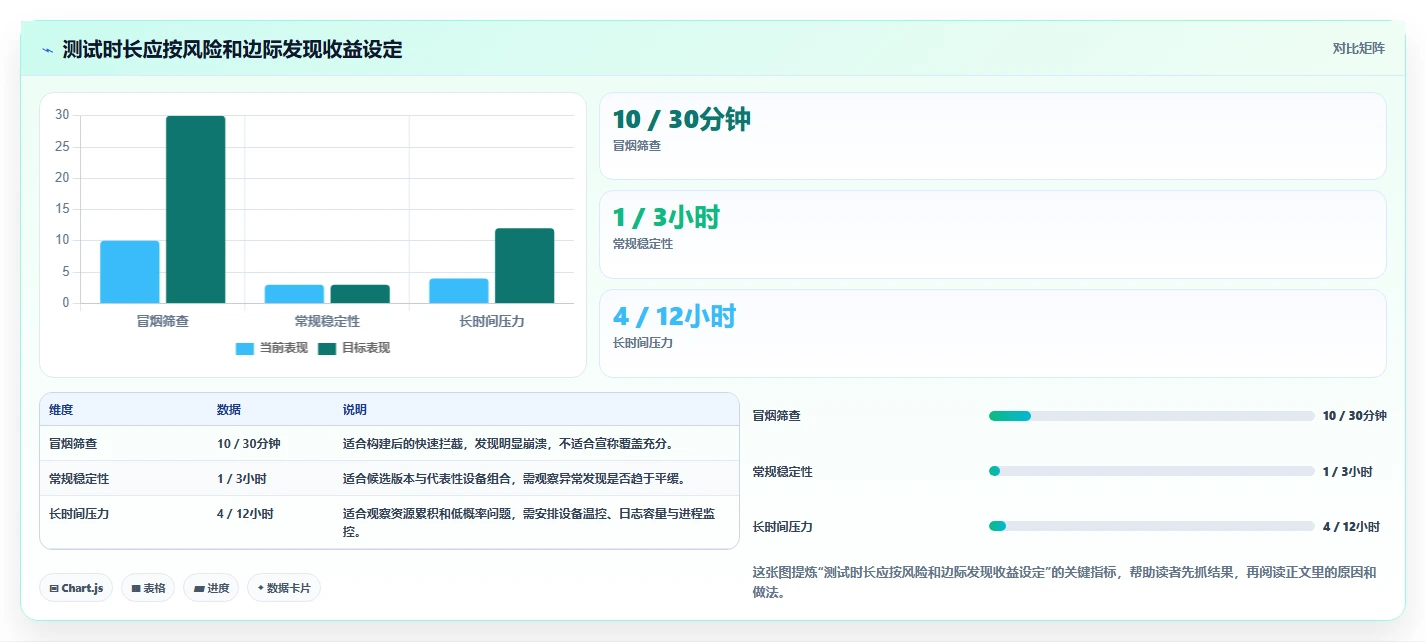Click the 数据卡片 tag chip

[x=284, y=588]
